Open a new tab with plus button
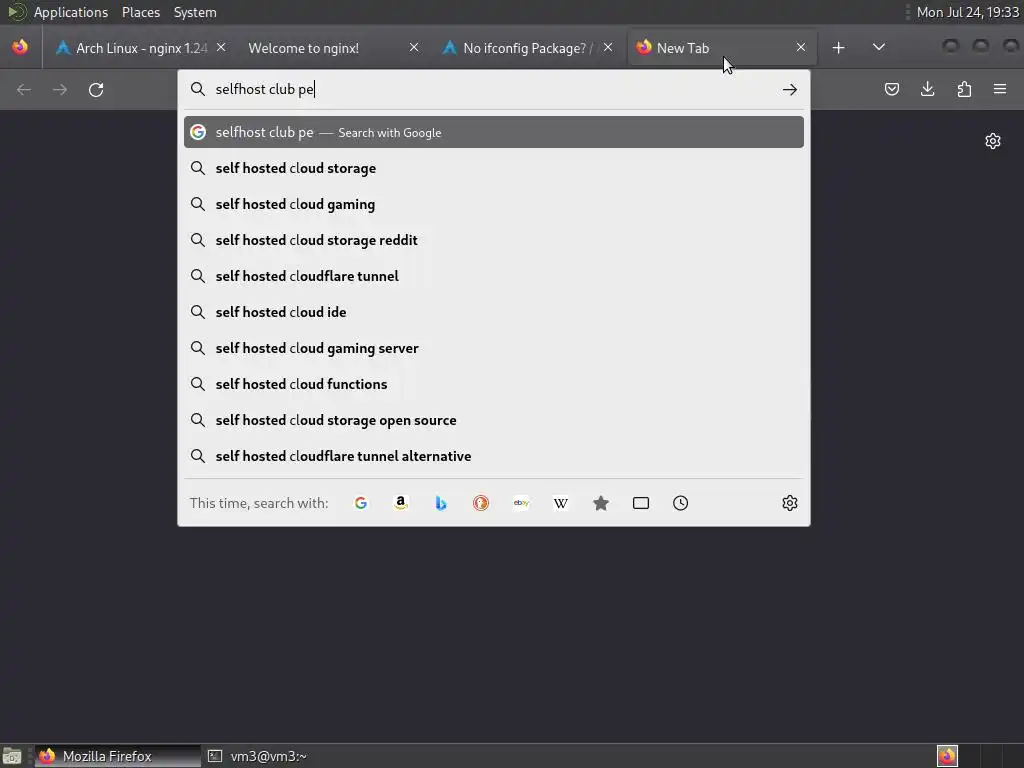The image size is (1024, 768). [x=839, y=48]
